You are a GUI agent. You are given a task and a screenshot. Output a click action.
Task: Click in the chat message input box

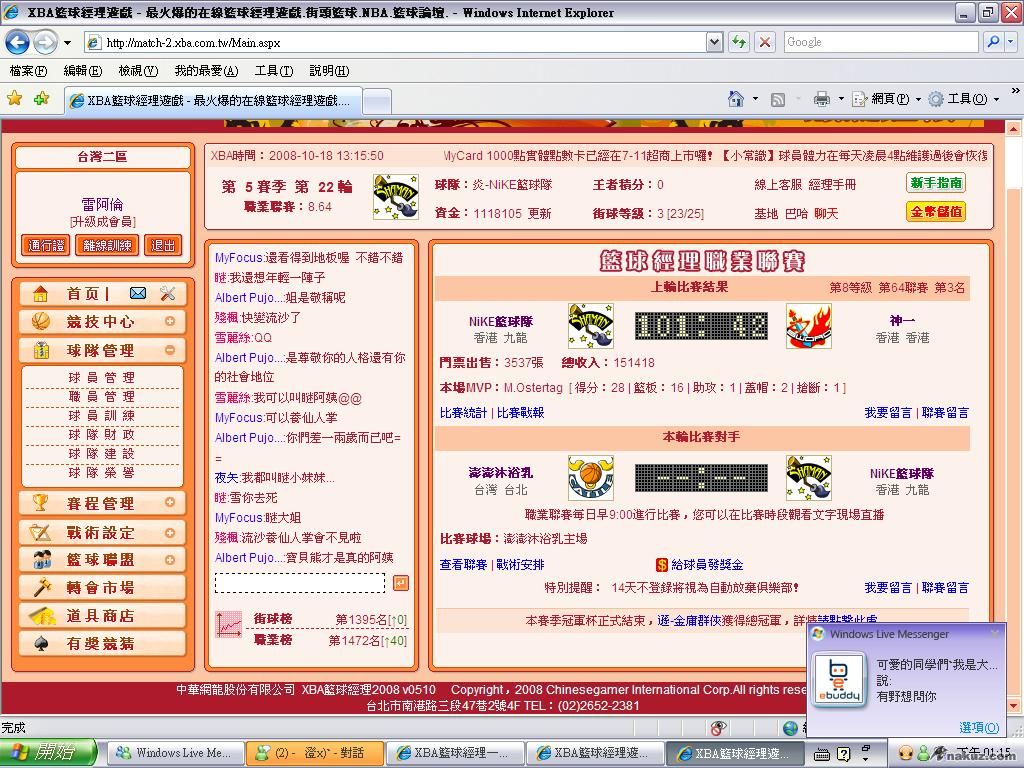click(x=300, y=583)
